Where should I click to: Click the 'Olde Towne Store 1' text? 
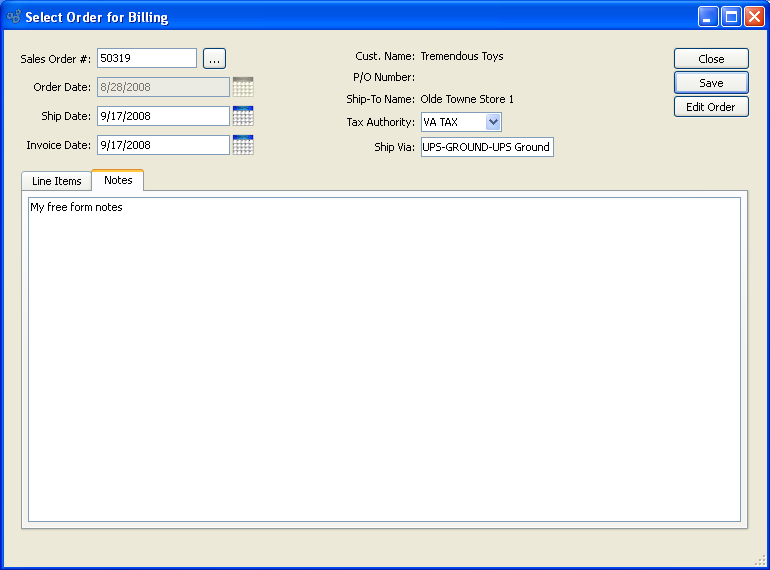467,99
